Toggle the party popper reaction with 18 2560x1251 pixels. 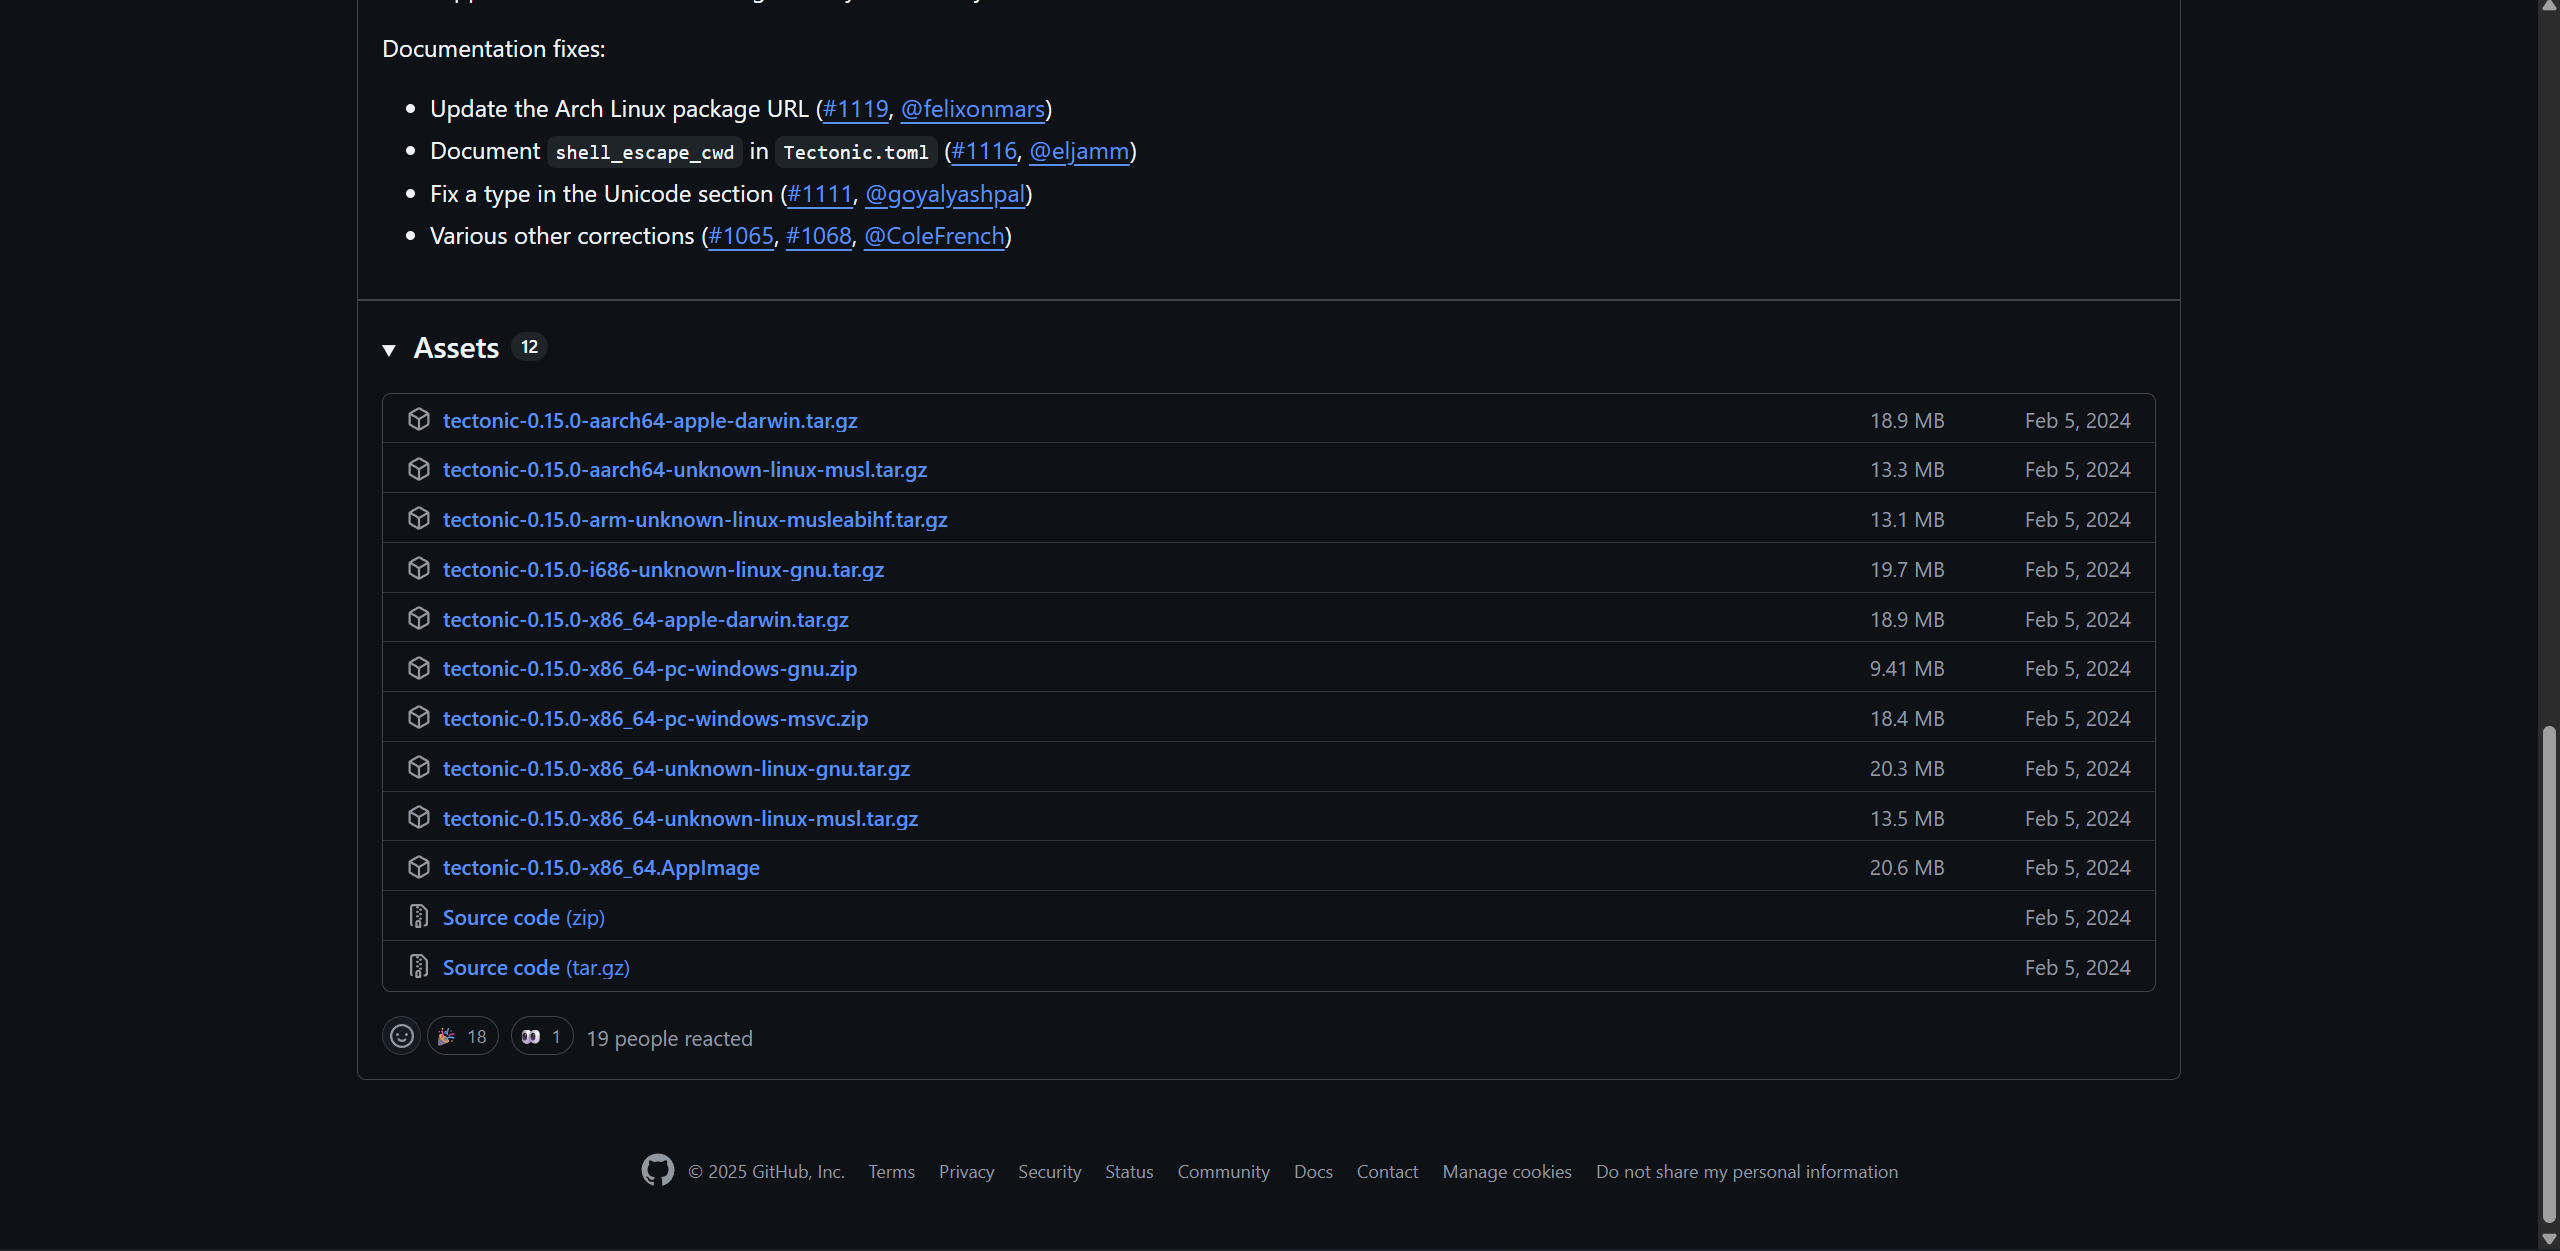(x=462, y=1036)
